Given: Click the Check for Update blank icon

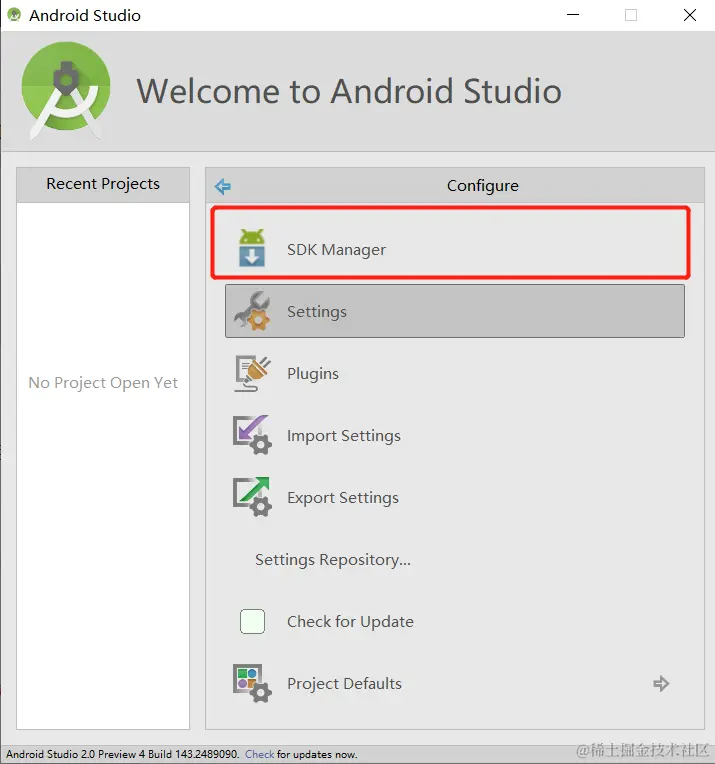Looking at the screenshot, I should [252, 621].
